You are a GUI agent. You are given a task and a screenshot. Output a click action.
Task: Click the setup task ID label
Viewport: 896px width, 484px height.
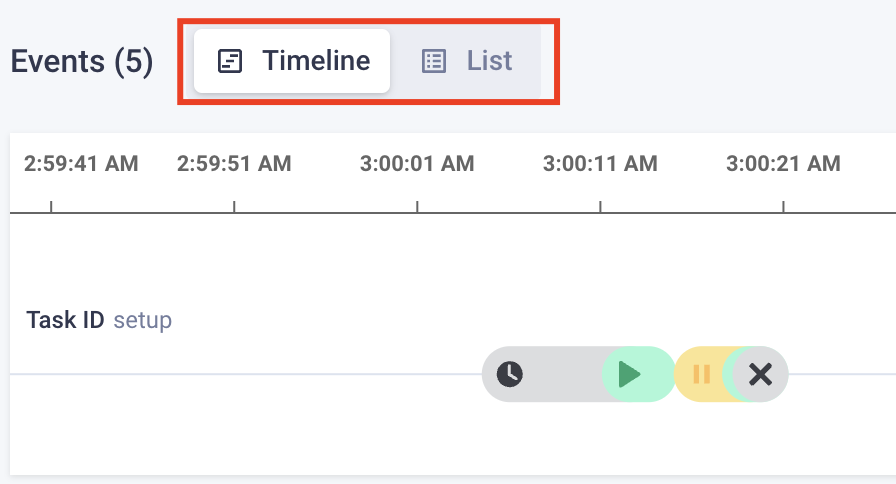[142, 320]
